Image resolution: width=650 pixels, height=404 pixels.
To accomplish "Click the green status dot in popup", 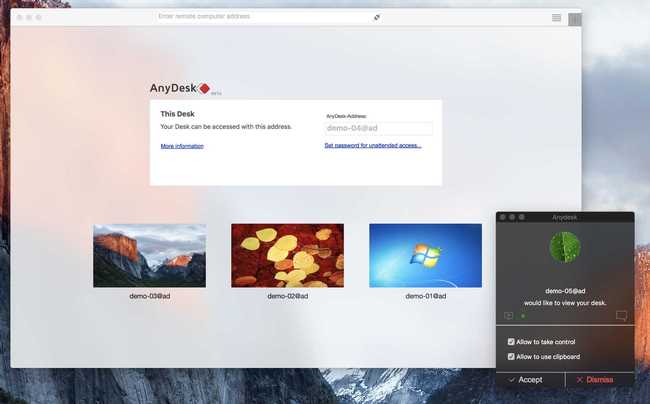I will tap(523, 316).
